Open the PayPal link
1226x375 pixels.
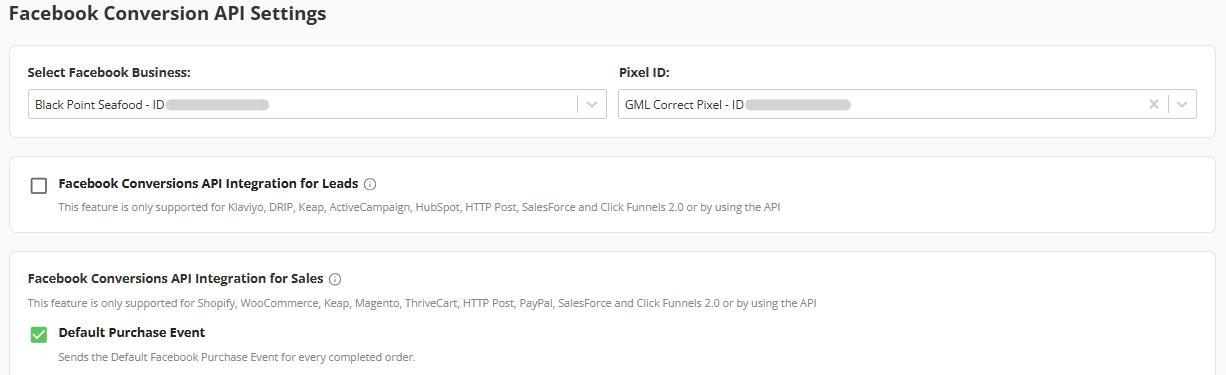(x=536, y=303)
